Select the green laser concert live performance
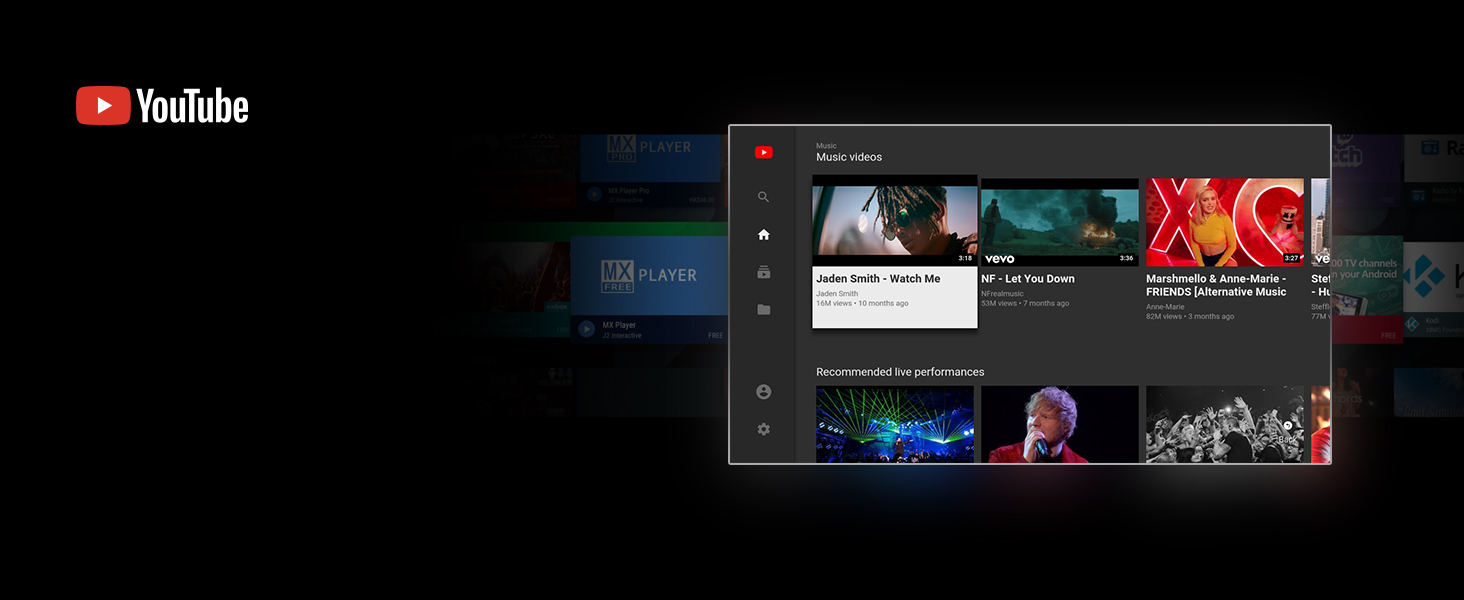The image size is (1464, 600). 894,424
